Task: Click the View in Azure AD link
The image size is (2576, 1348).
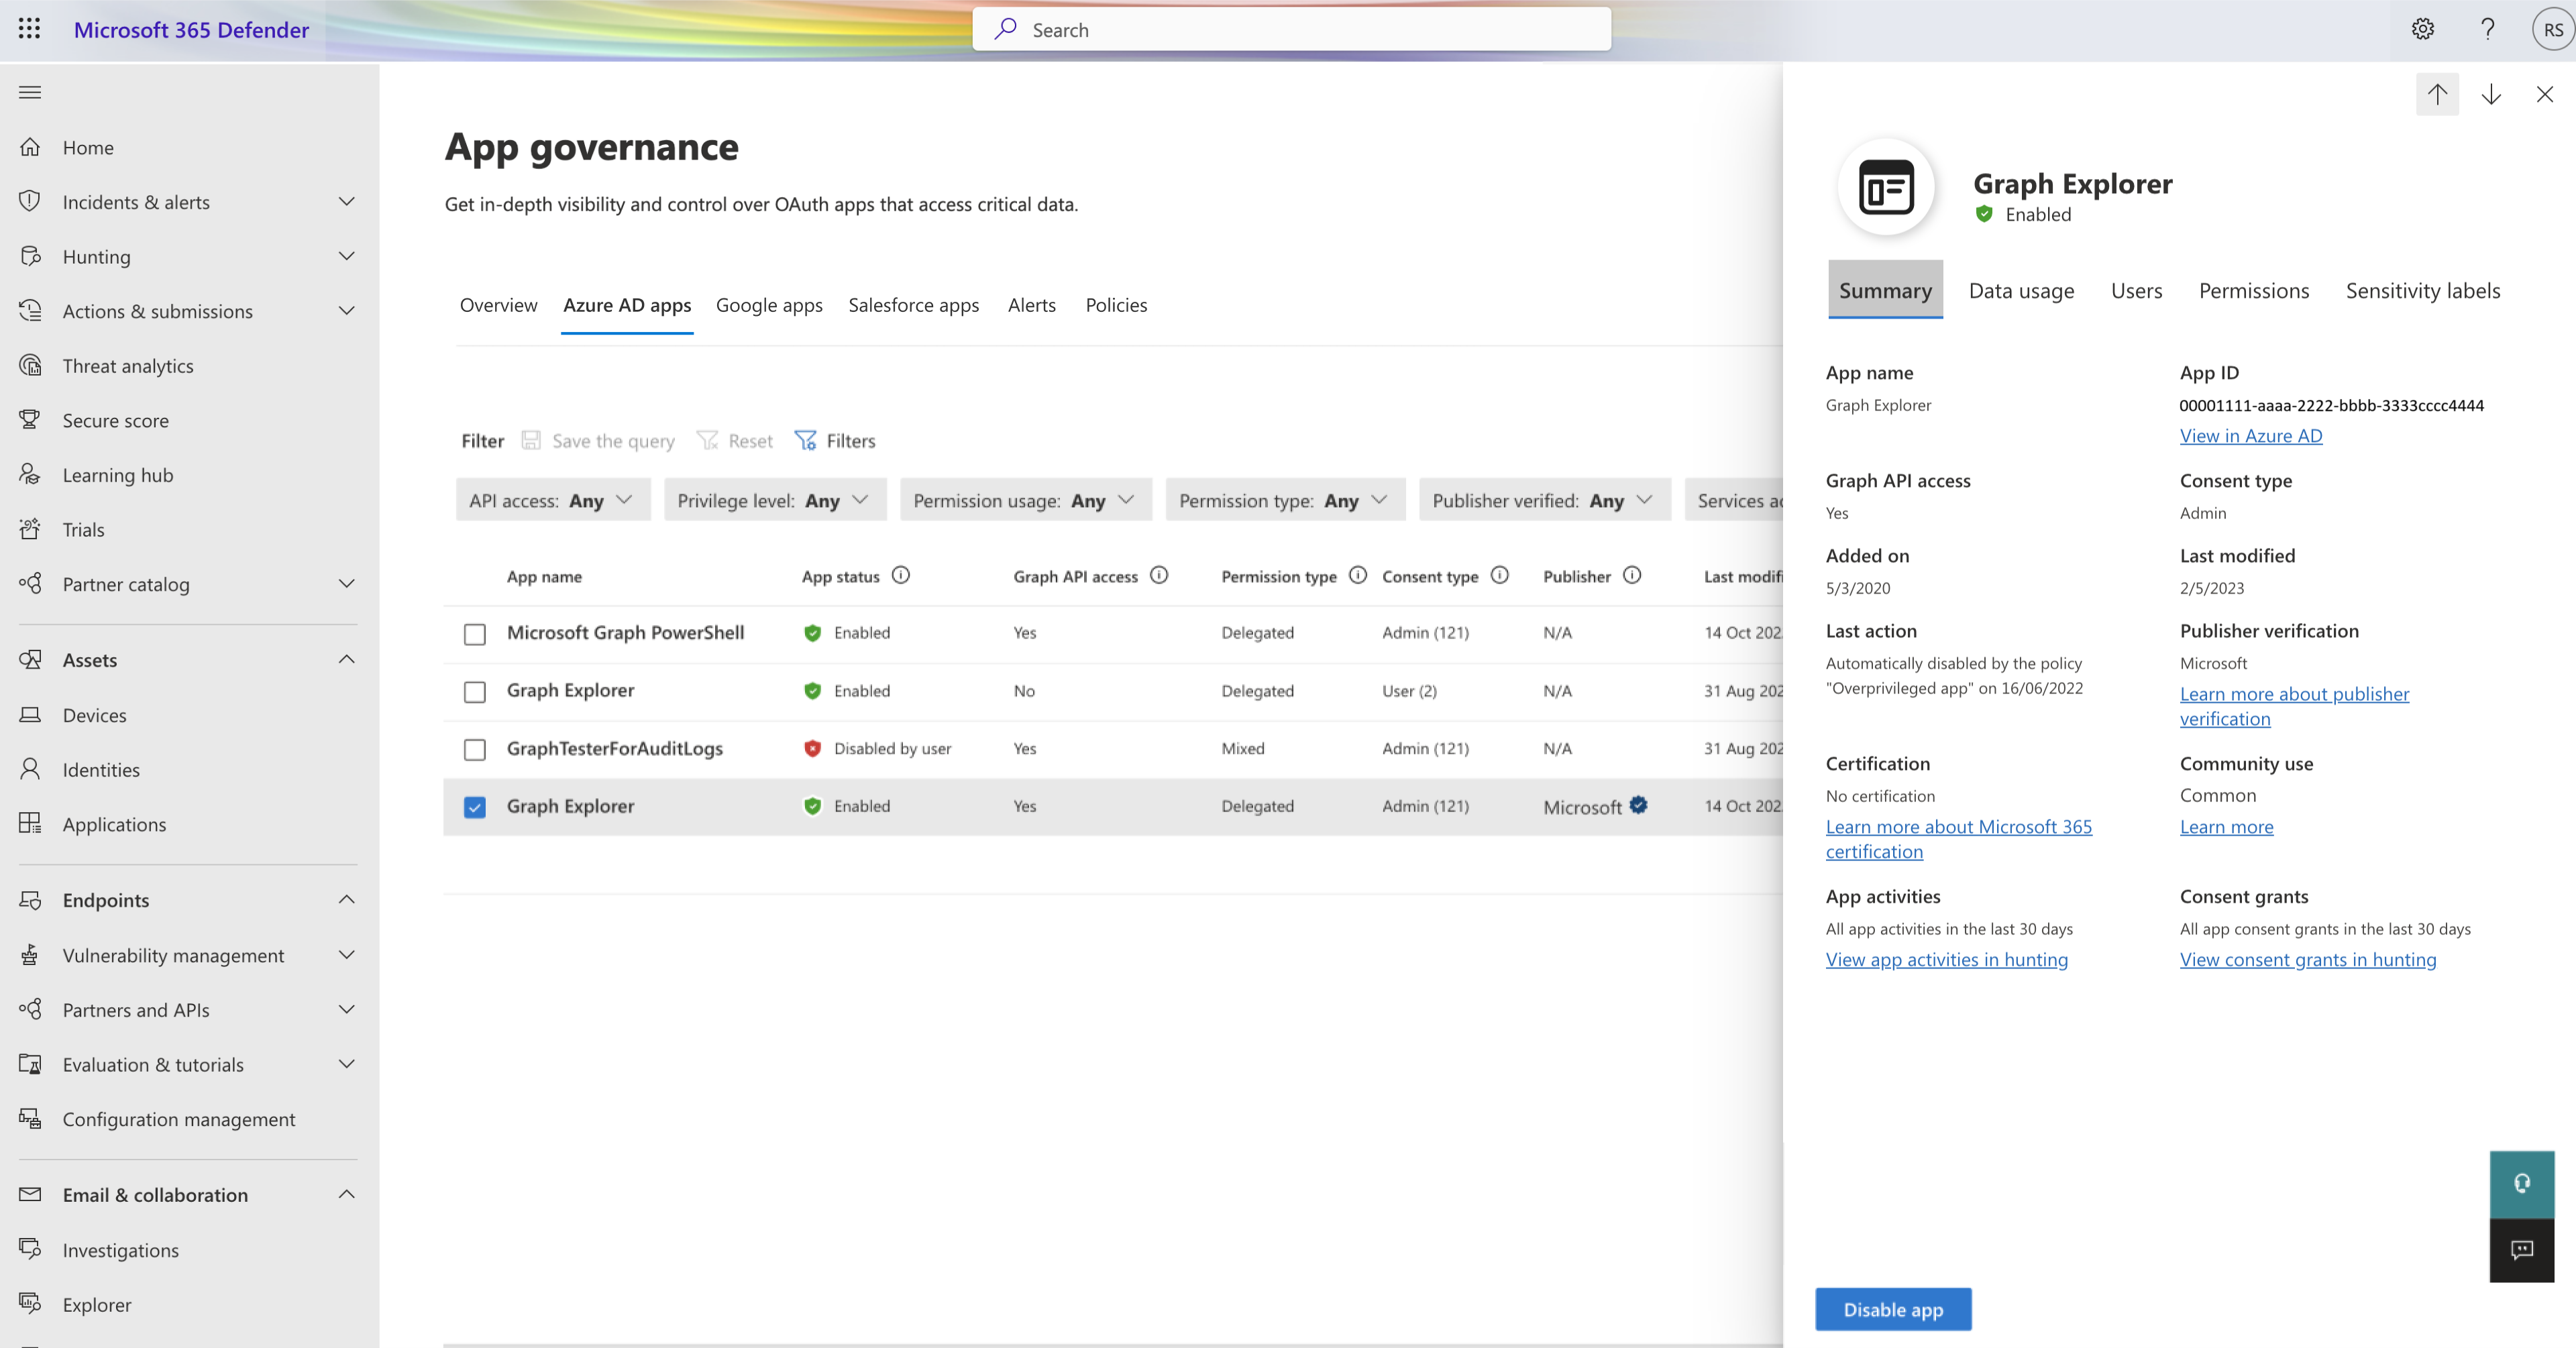Action: coord(2251,435)
